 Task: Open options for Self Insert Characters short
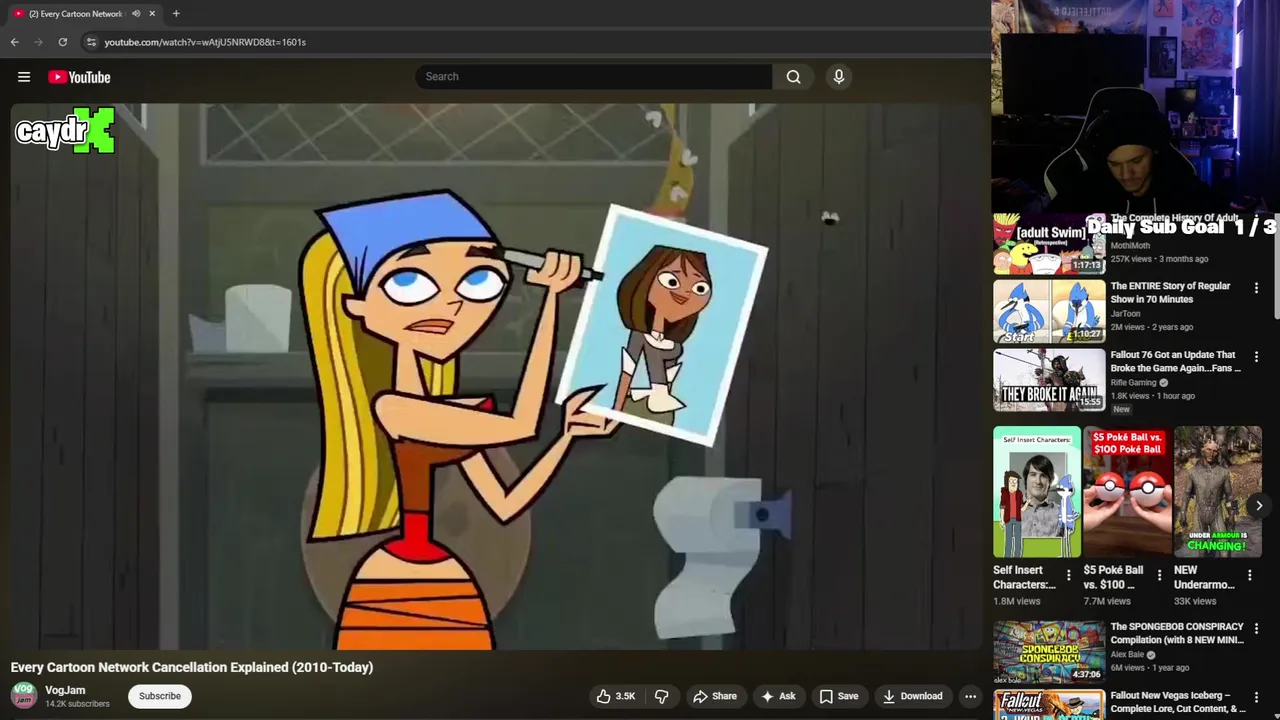(1068, 575)
